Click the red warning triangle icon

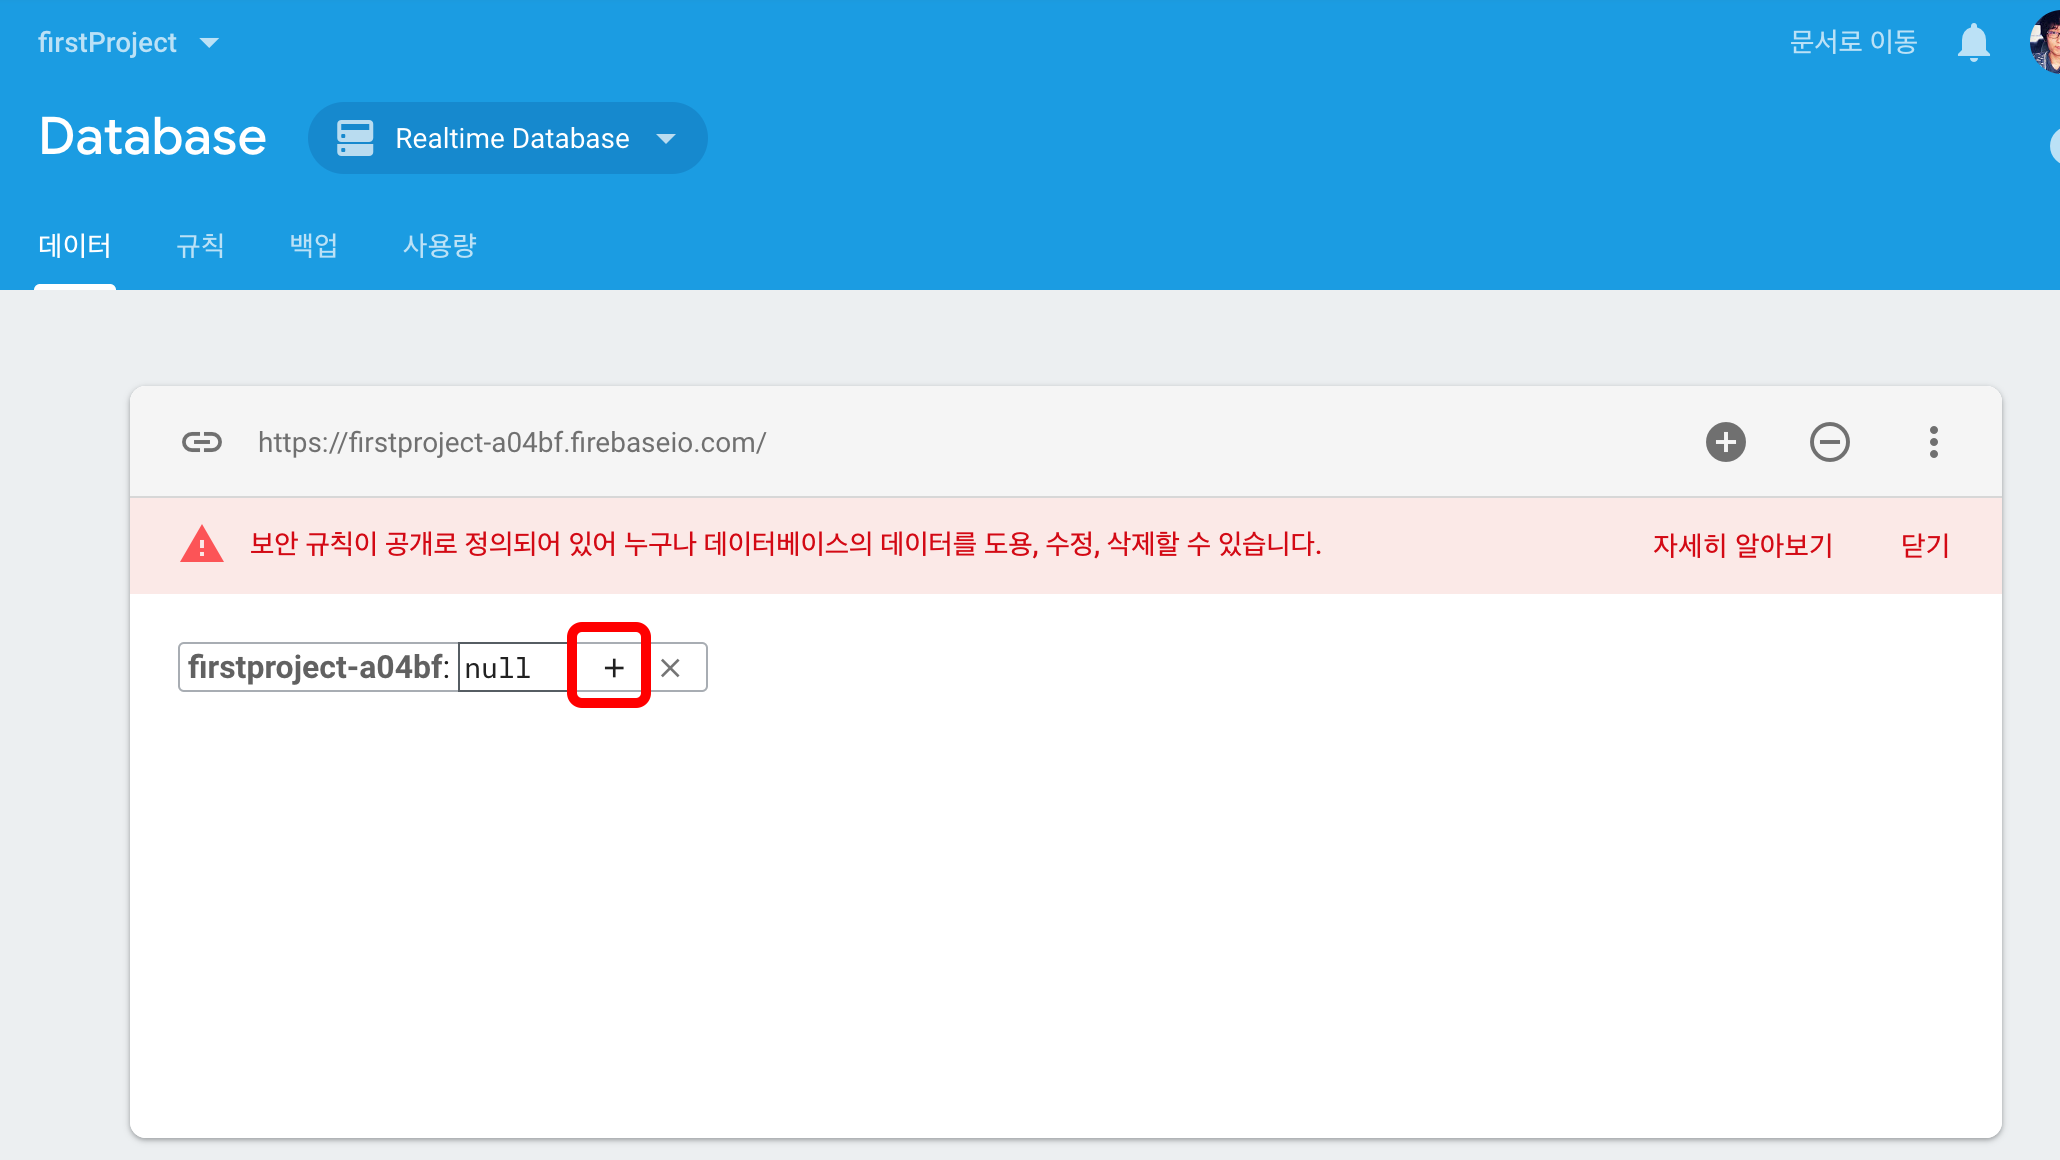pyautogui.click(x=201, y=545)
